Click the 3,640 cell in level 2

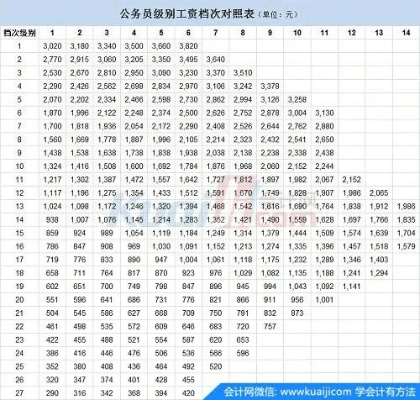[216, 59]
